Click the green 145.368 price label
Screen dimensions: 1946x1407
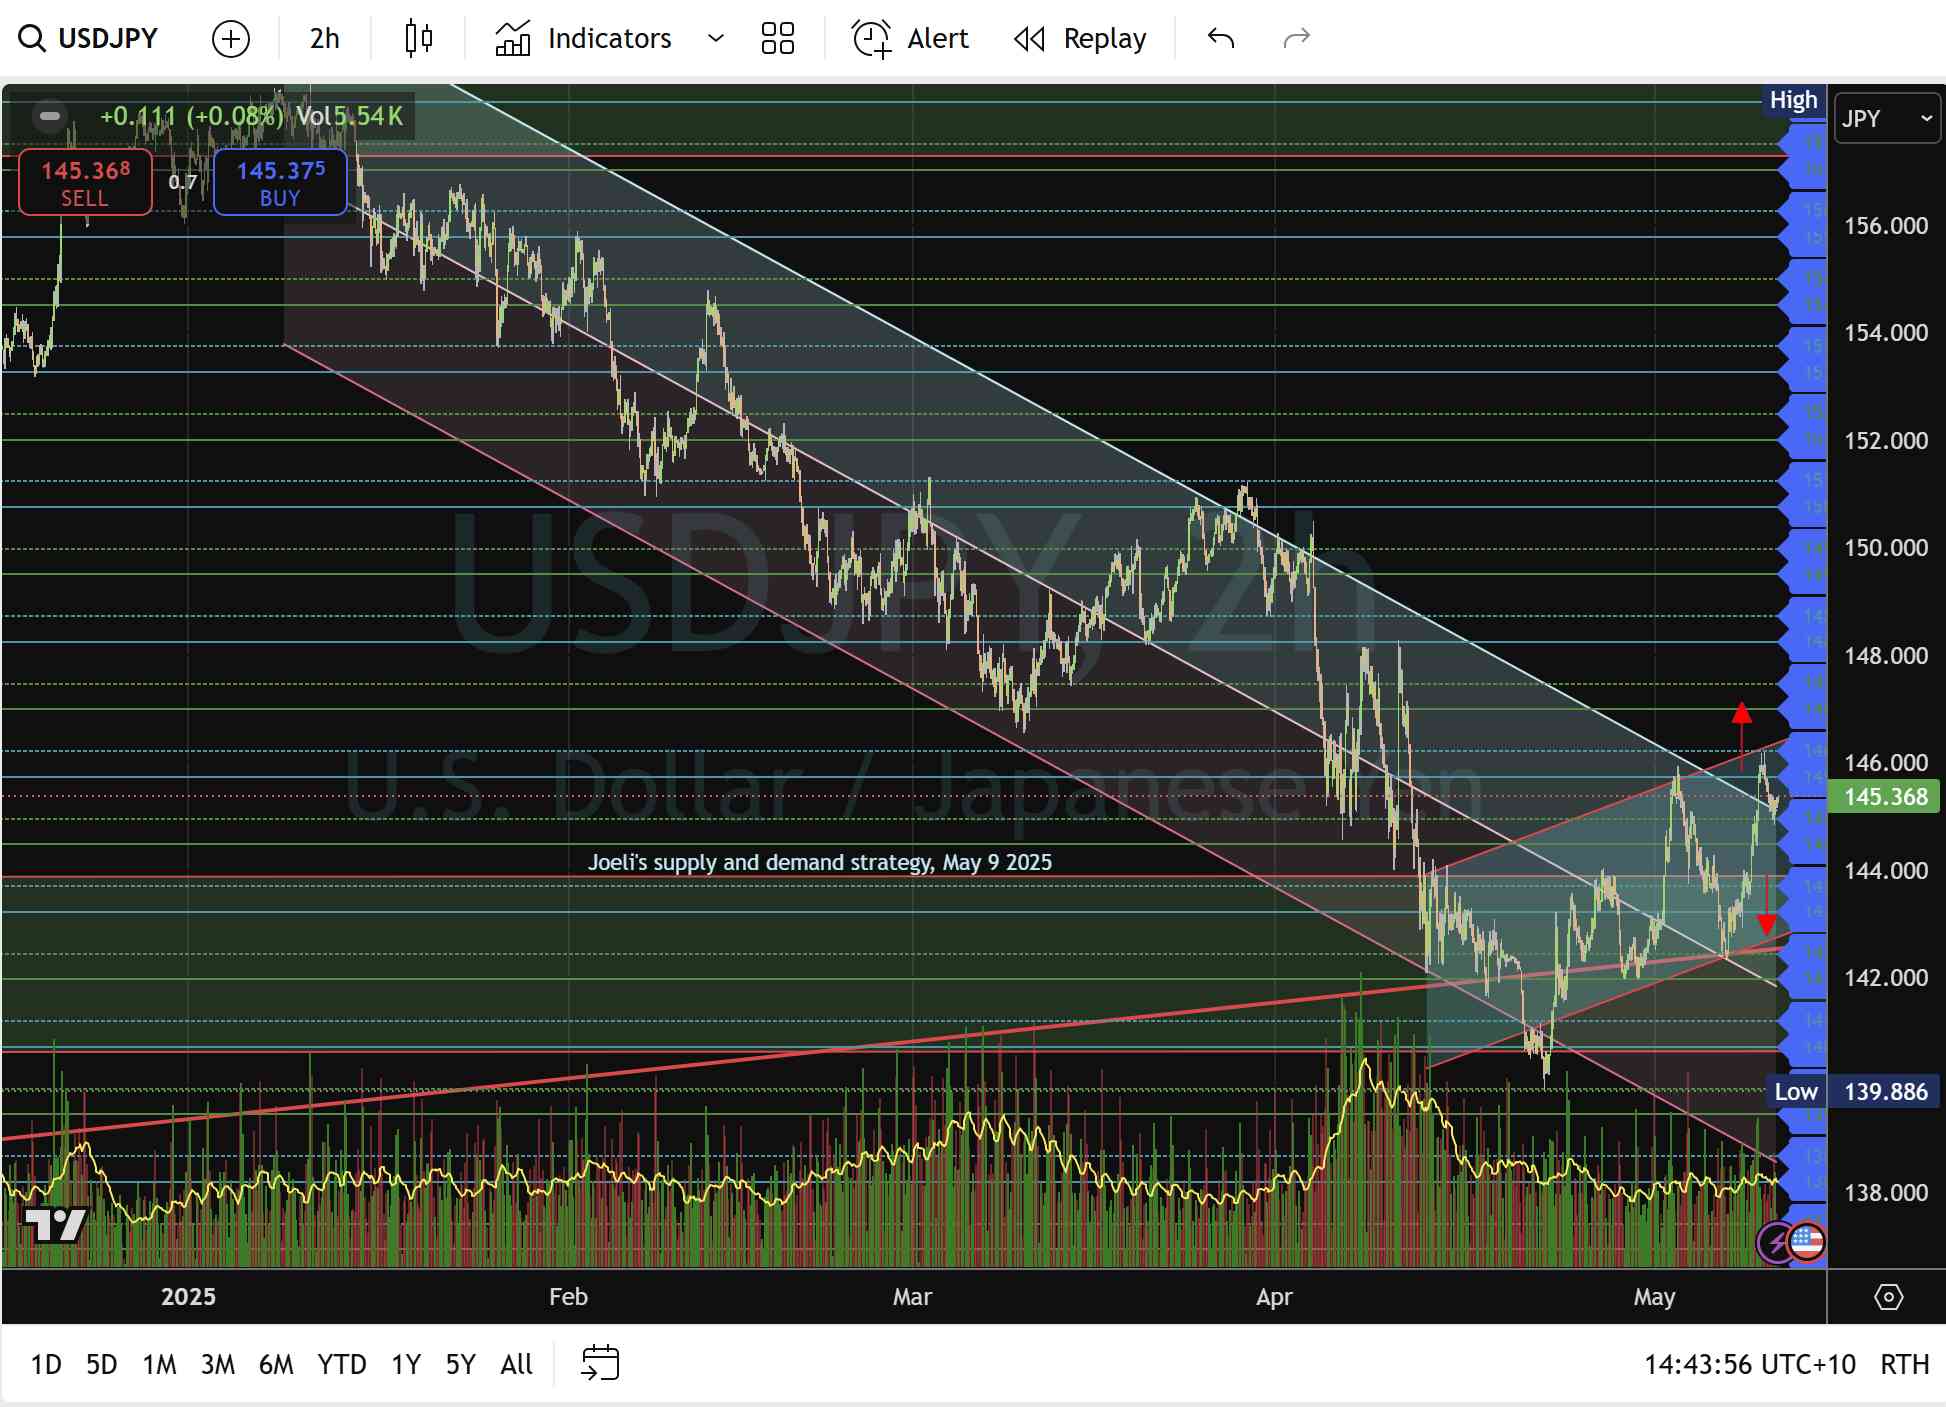1884,797
